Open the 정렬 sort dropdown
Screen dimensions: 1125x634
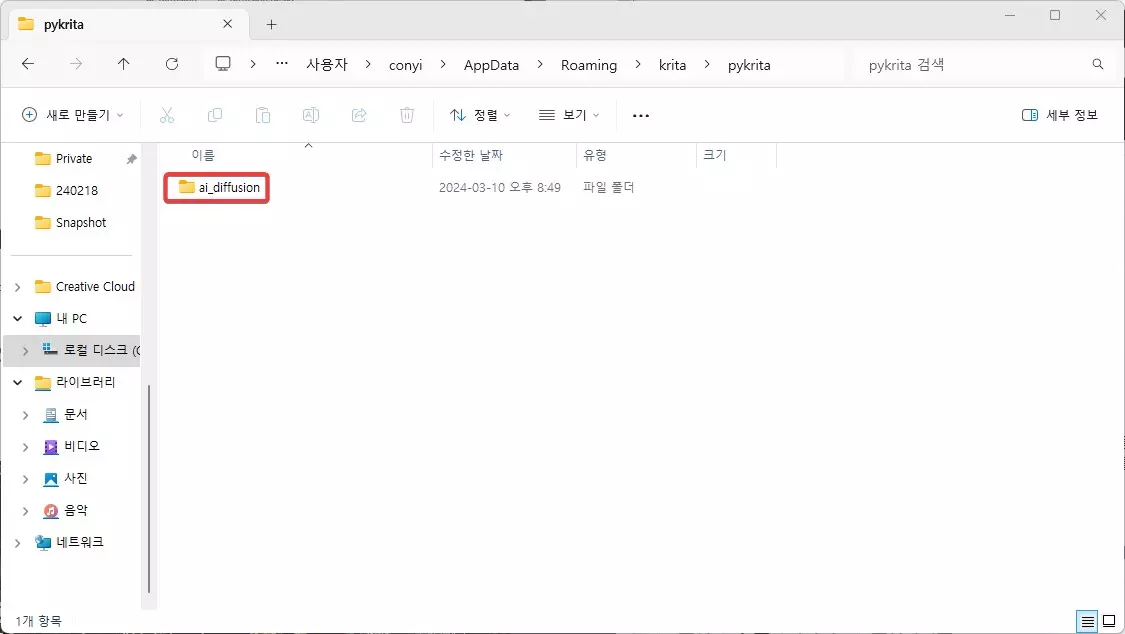tap(479, 114)
